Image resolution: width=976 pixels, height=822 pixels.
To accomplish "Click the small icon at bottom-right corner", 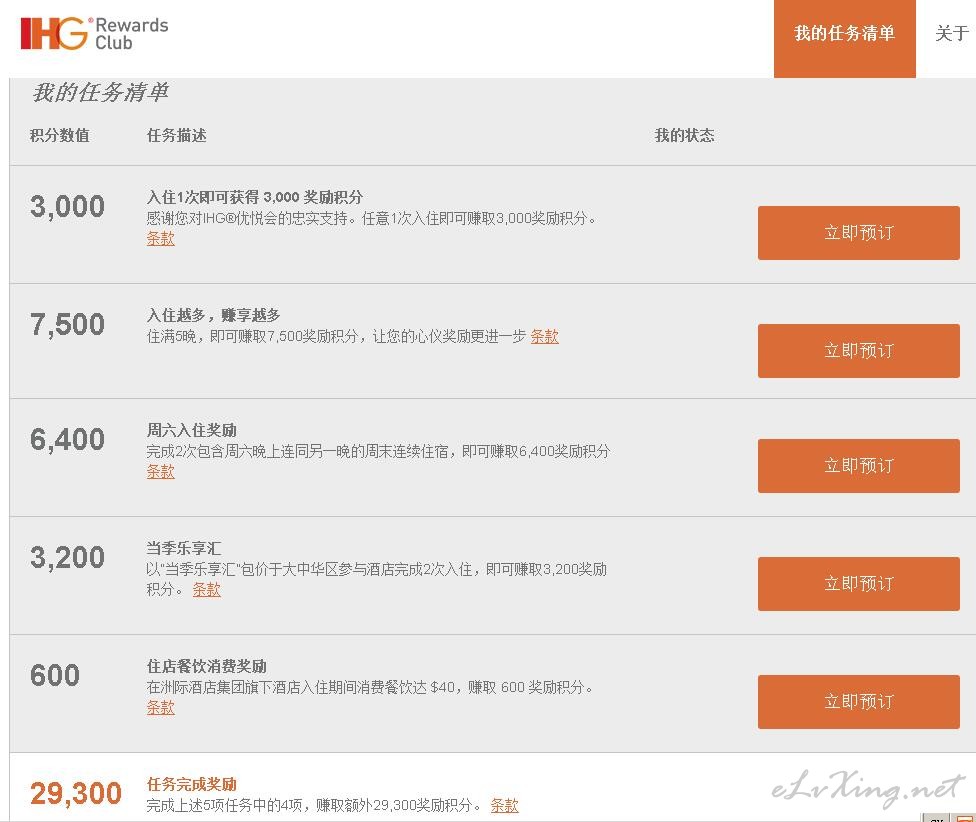I will 965,818.
